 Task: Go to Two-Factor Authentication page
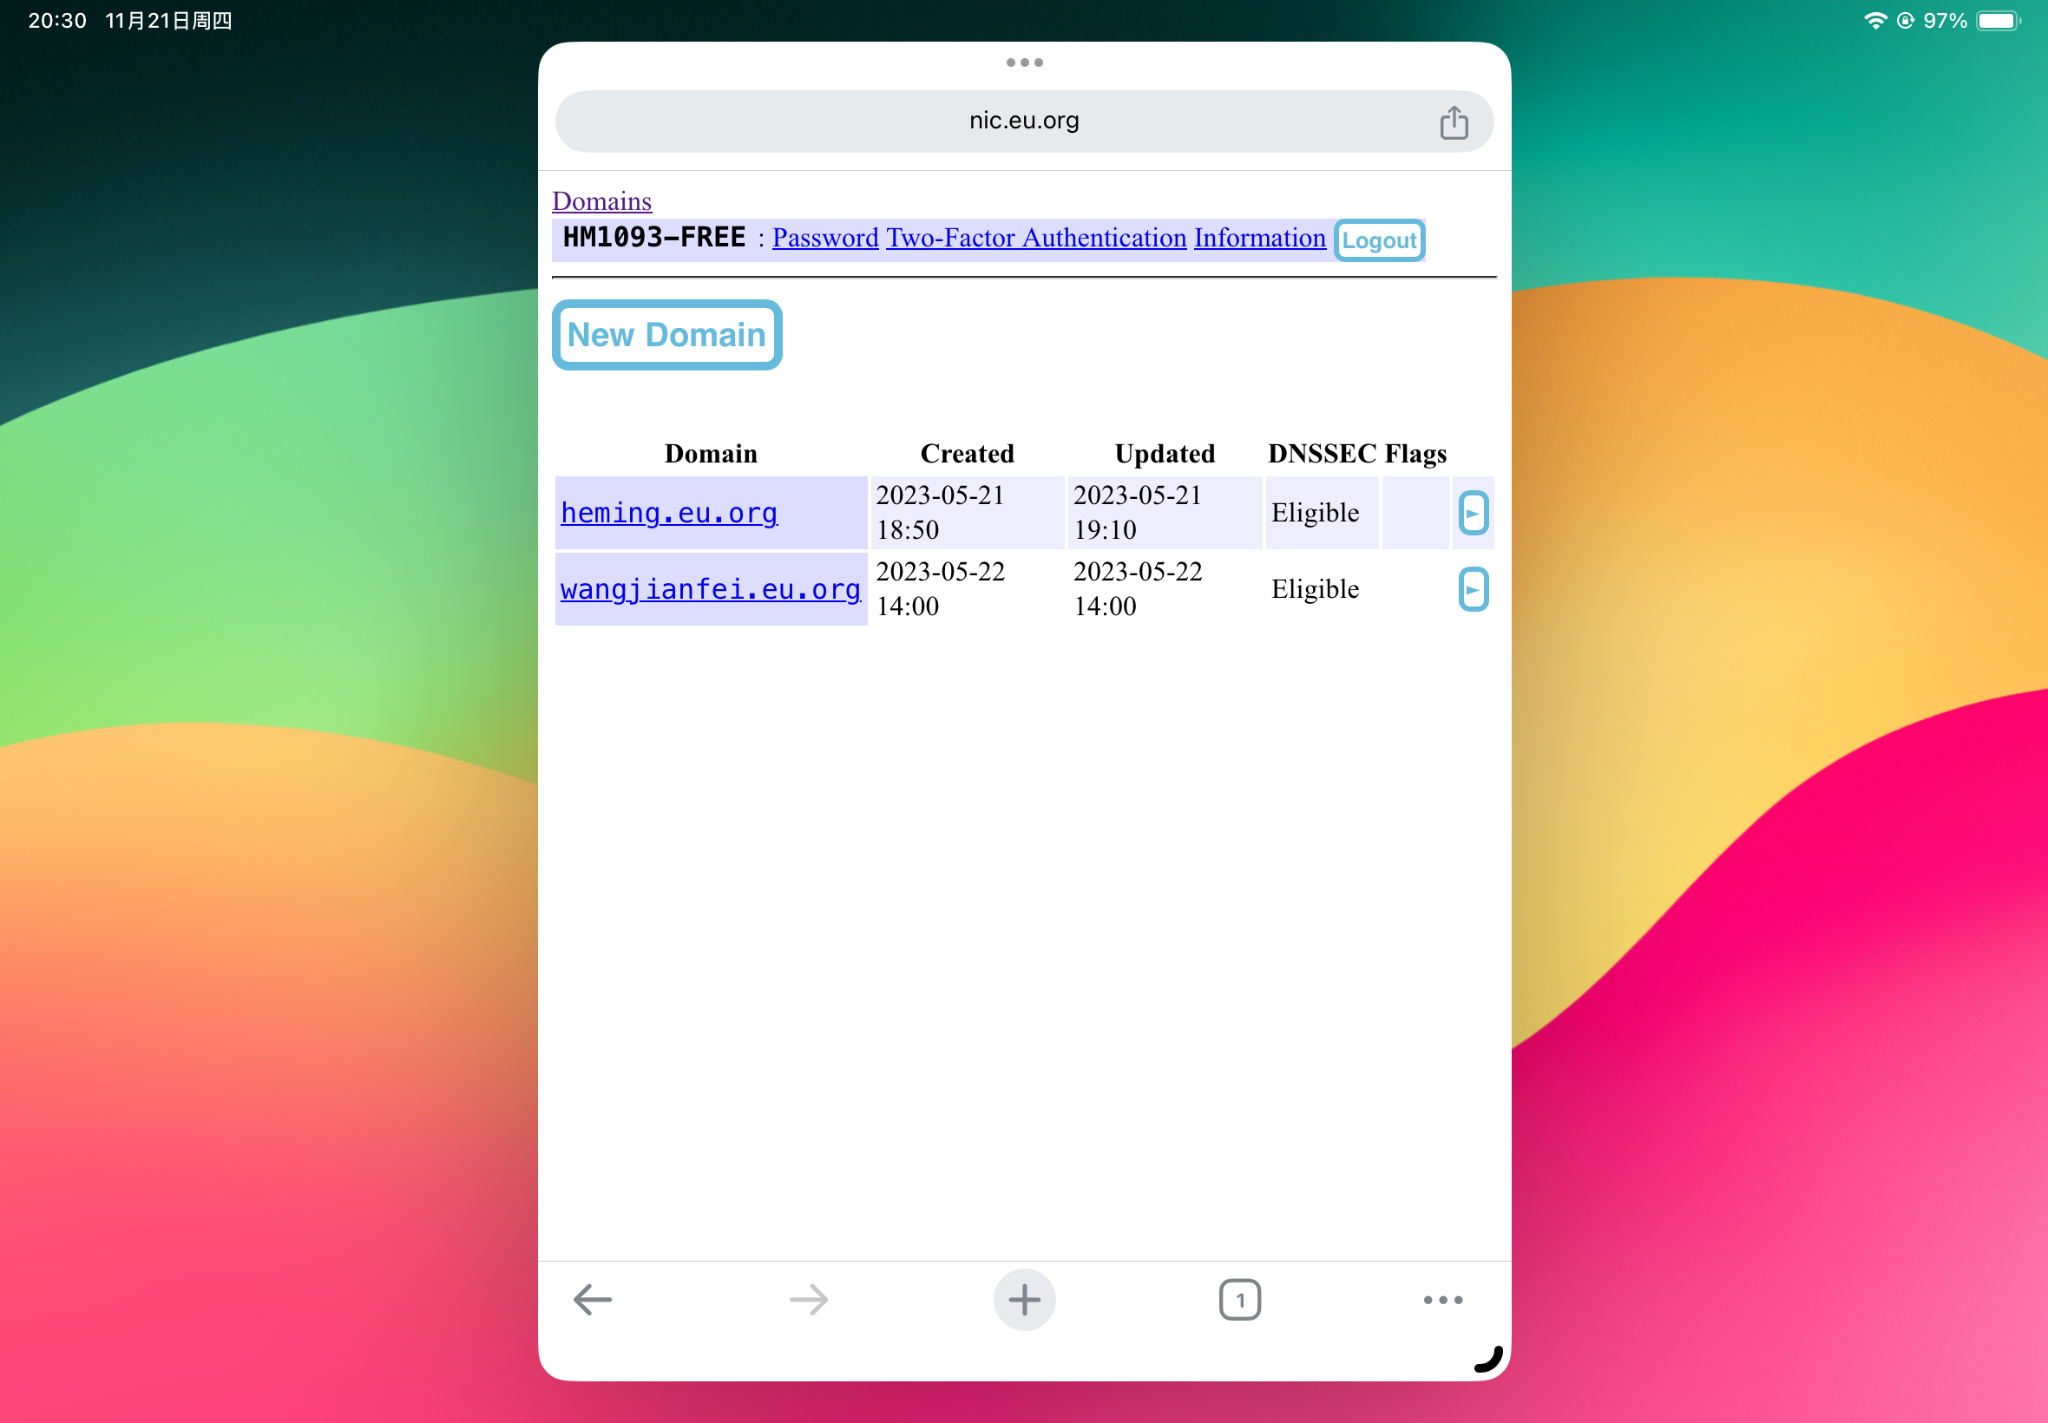coord(1036,238)
